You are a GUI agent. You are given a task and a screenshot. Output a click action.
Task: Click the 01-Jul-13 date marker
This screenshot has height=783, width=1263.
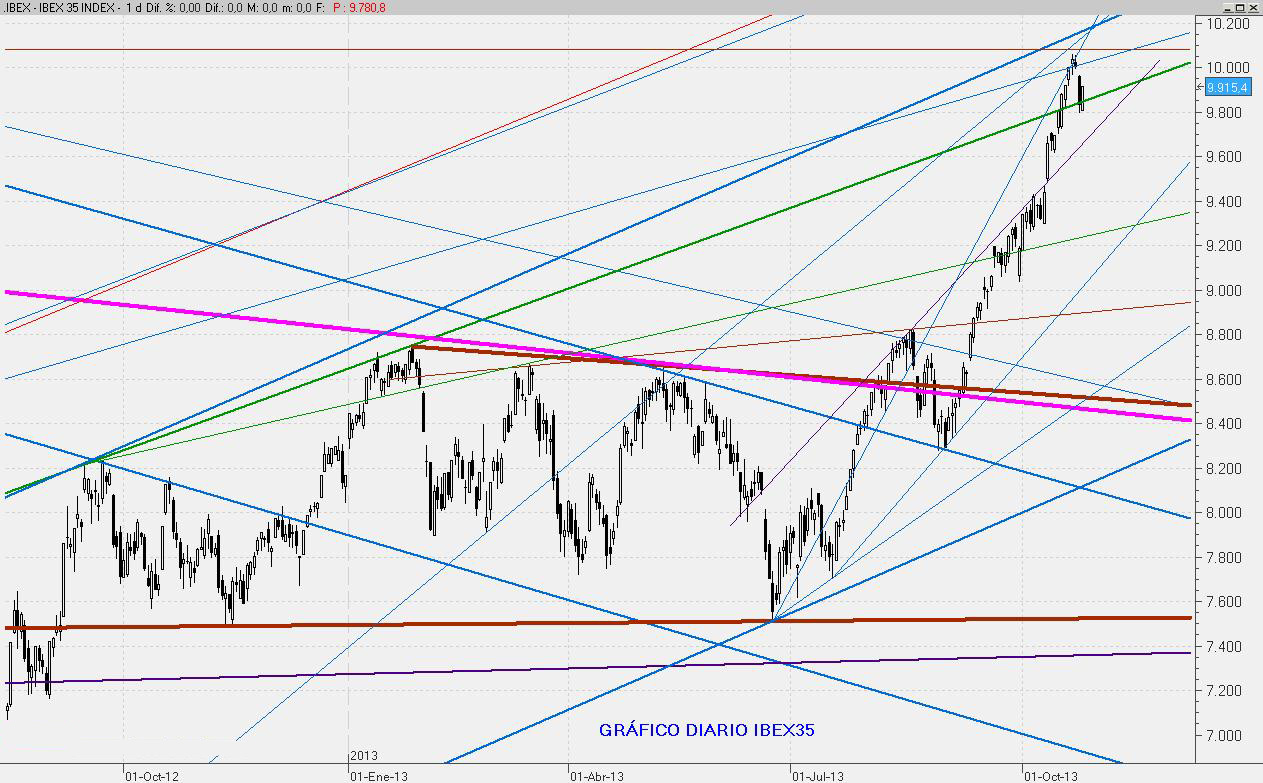point(818,775)
